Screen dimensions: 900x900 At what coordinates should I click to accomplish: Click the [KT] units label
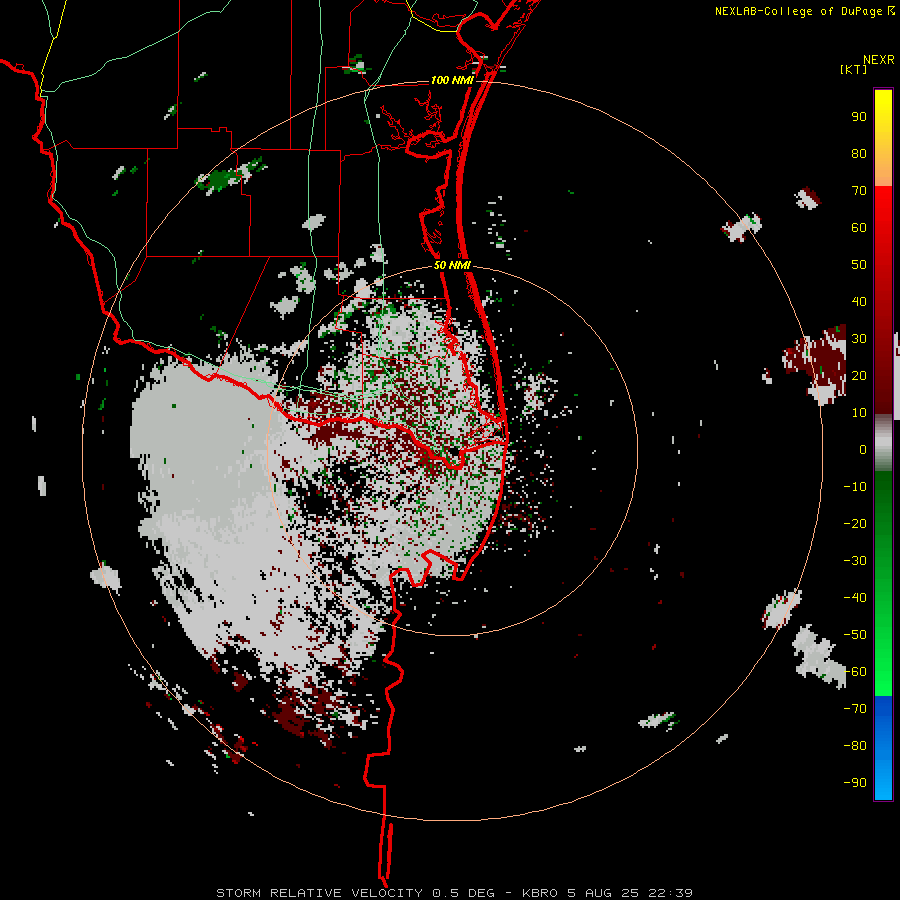(x=854, y=69)
